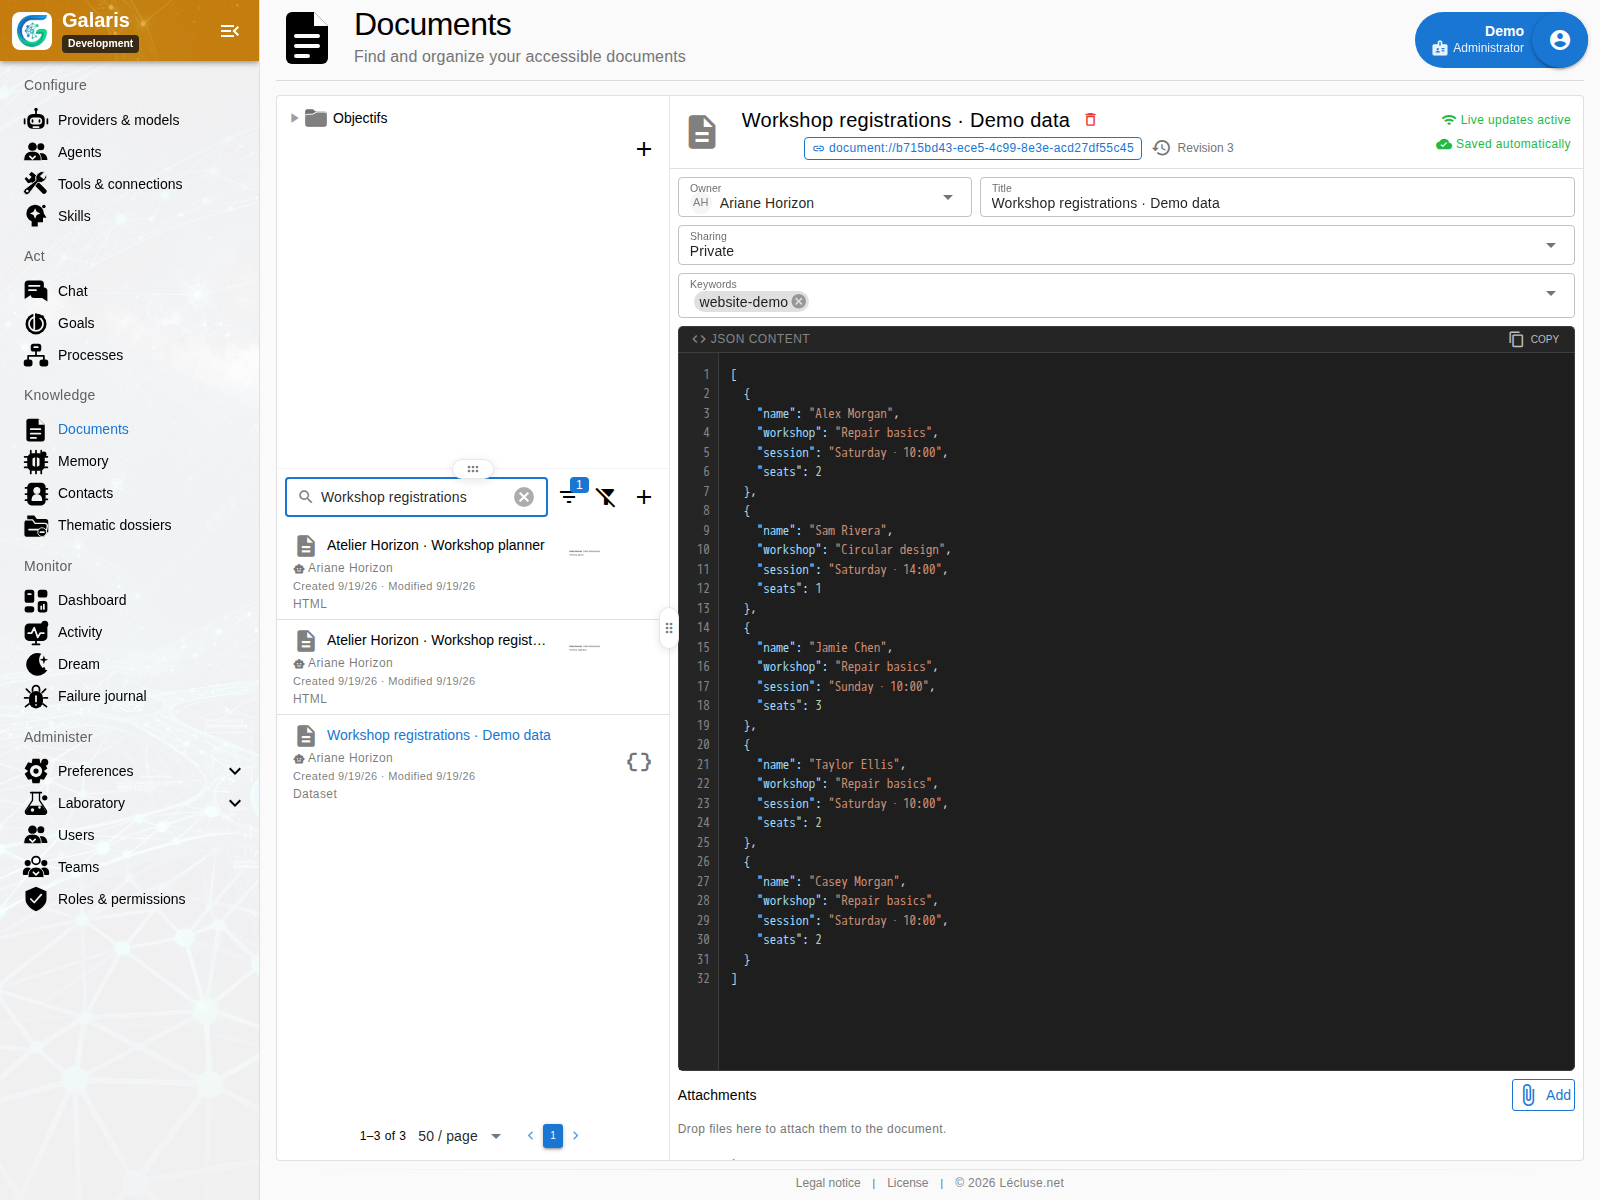The width and height of the screenshot is (1600, 1200).
Task: Add a new document with plus icon
Action: [x=644, y=497]
